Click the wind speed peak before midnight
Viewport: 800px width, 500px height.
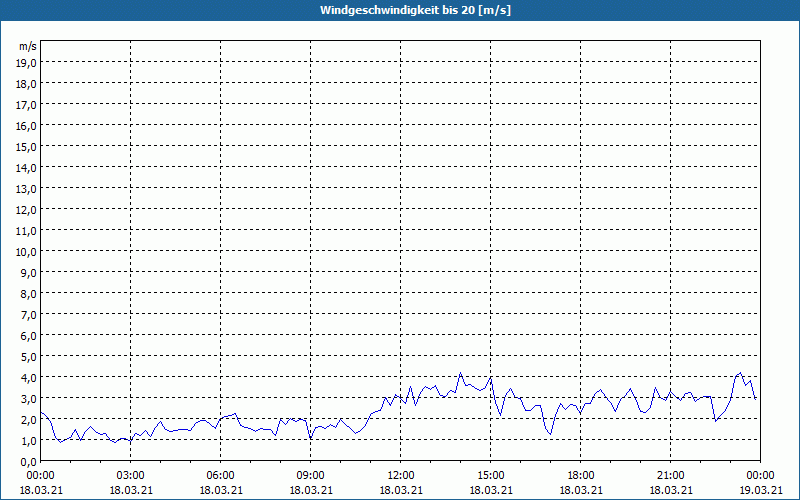click(740, 373)
